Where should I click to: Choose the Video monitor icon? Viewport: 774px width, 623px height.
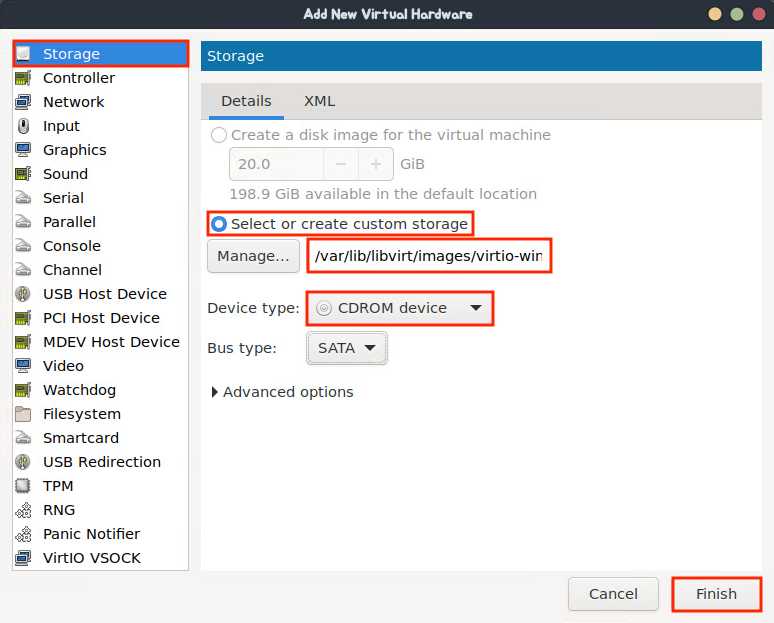23,366
